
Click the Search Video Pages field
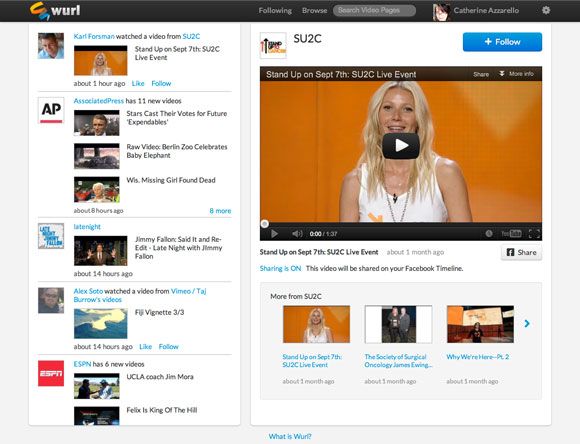pyautogui.click(x=374, y=10)
